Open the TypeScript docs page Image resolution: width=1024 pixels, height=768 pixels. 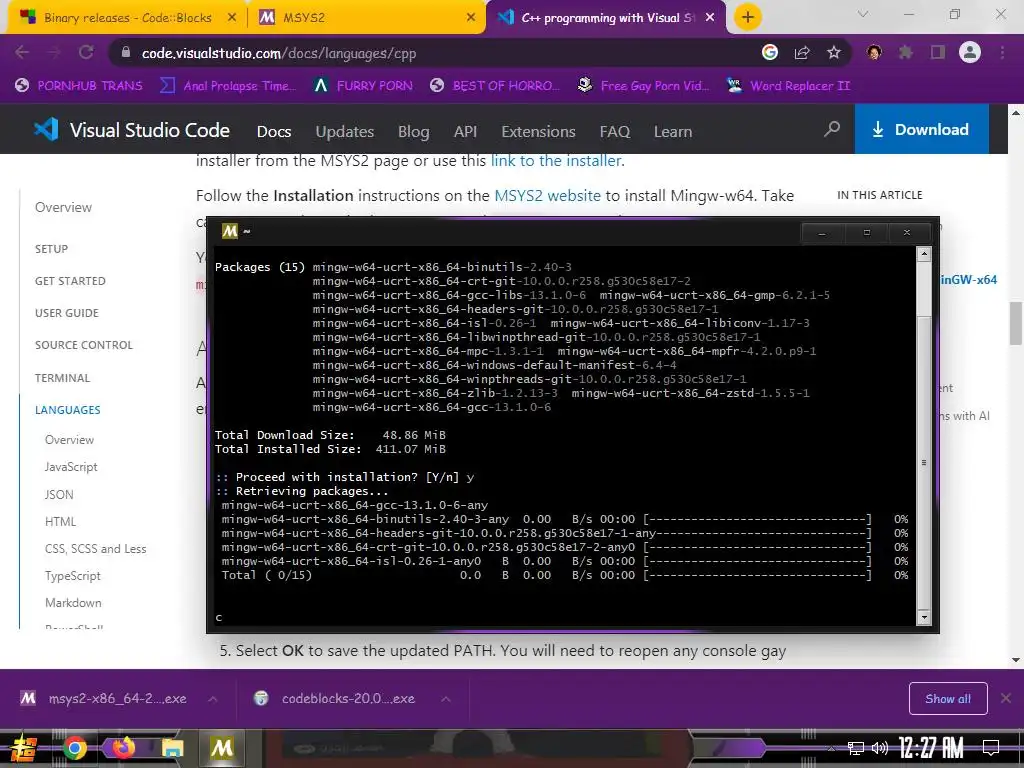click(72, 576)
